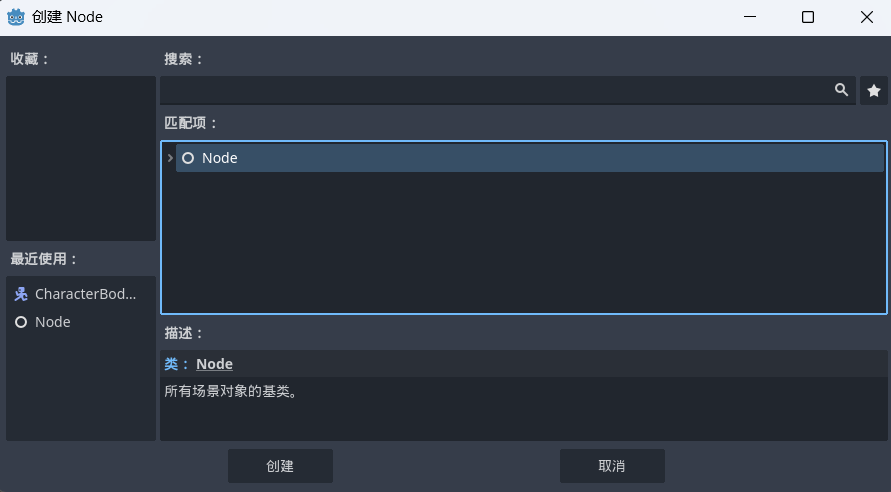This screenshot has width=891, height=492.
Task: Minimize the 创建 Node window
Action: click(x=750, y=17)
